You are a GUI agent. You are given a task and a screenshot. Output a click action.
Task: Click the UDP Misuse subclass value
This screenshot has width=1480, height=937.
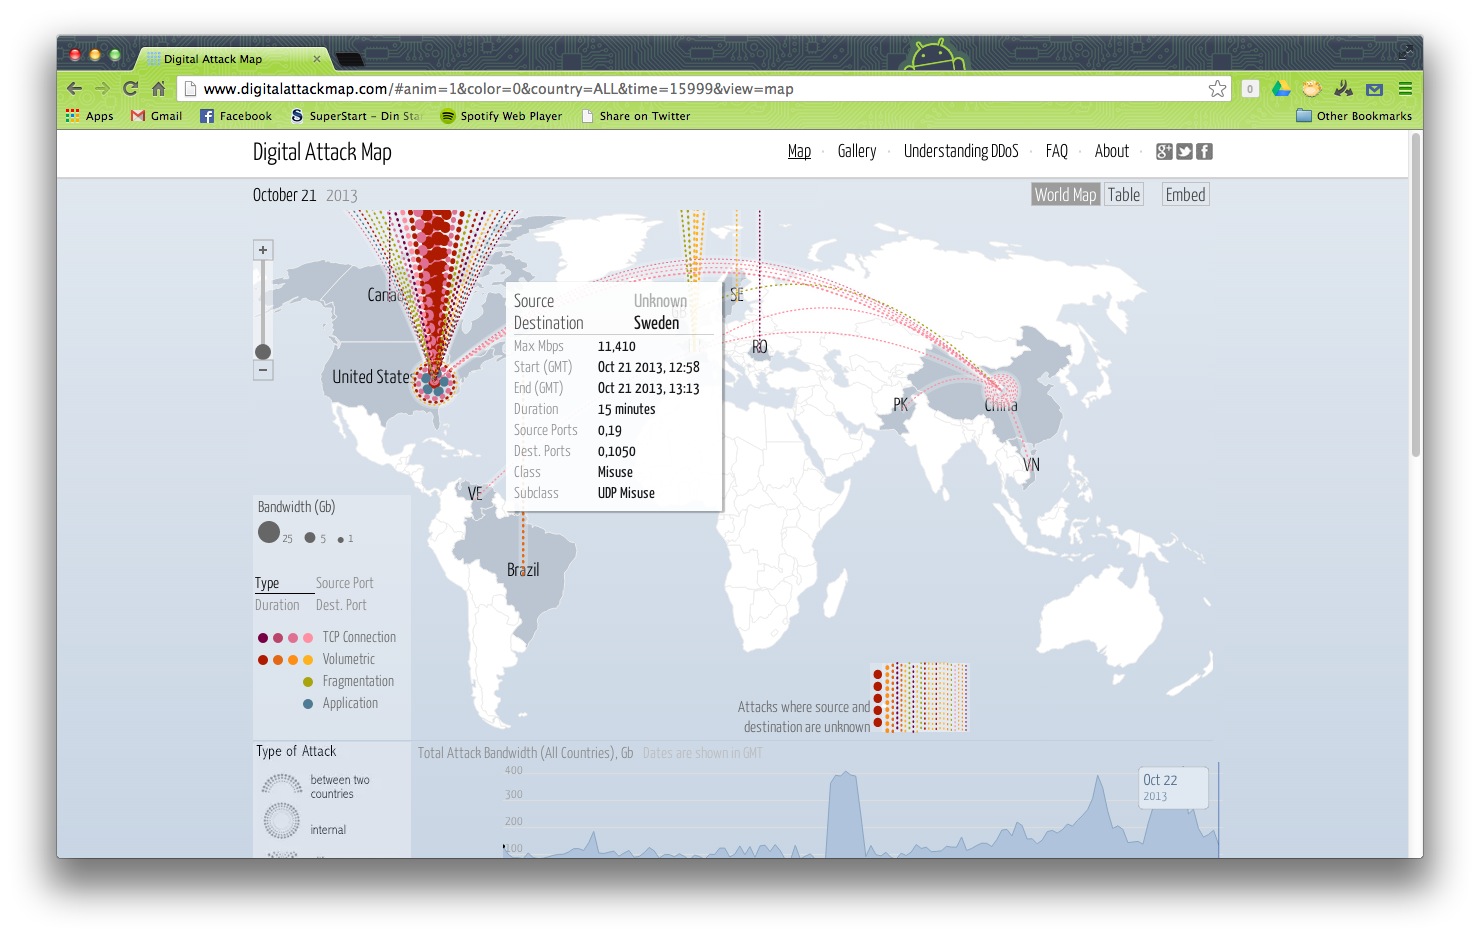coord(626,493)
